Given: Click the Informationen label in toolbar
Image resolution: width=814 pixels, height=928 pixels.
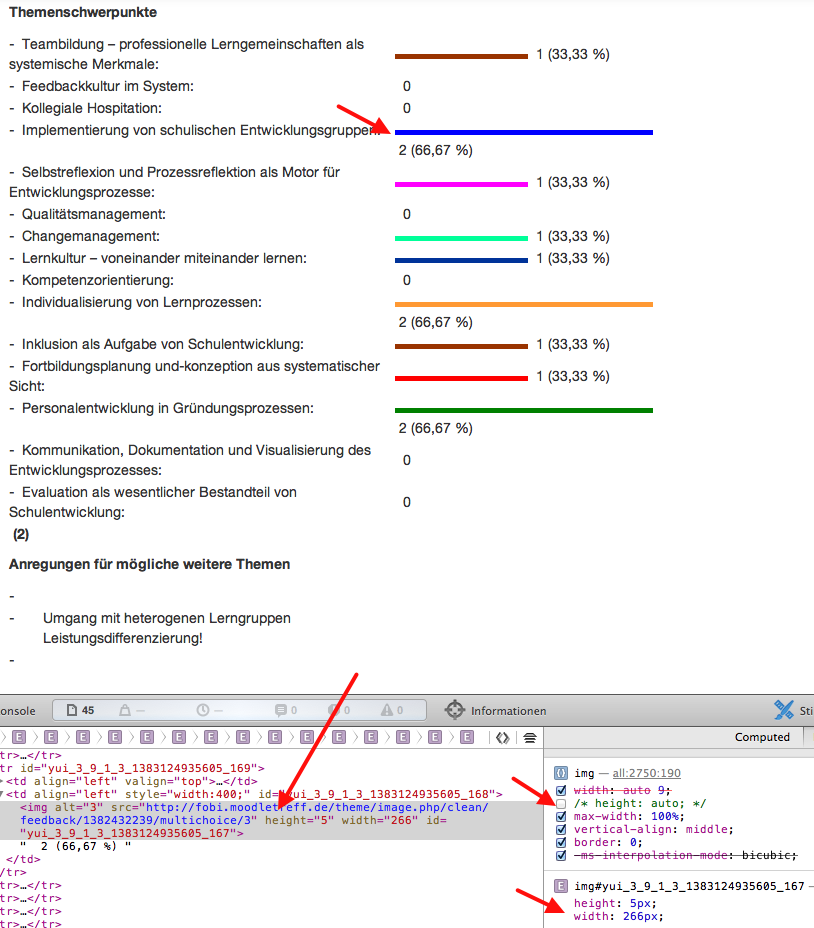Looking at the screenshot, I should point(509,711).
